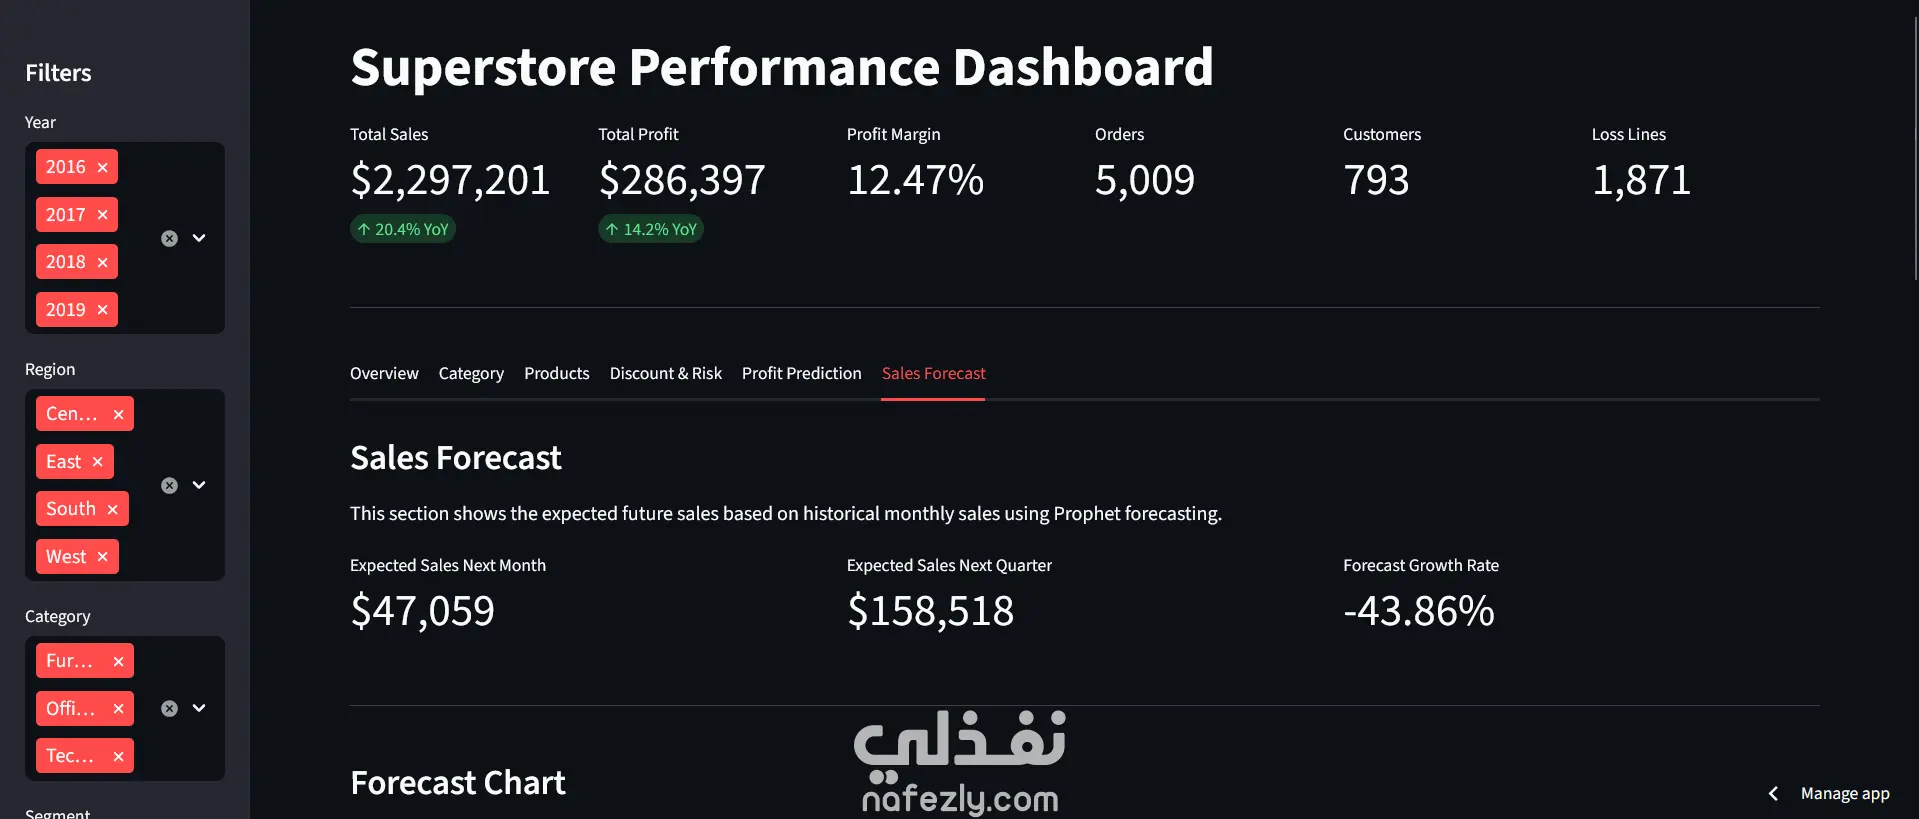Go to the Products tab

(556, 373)
